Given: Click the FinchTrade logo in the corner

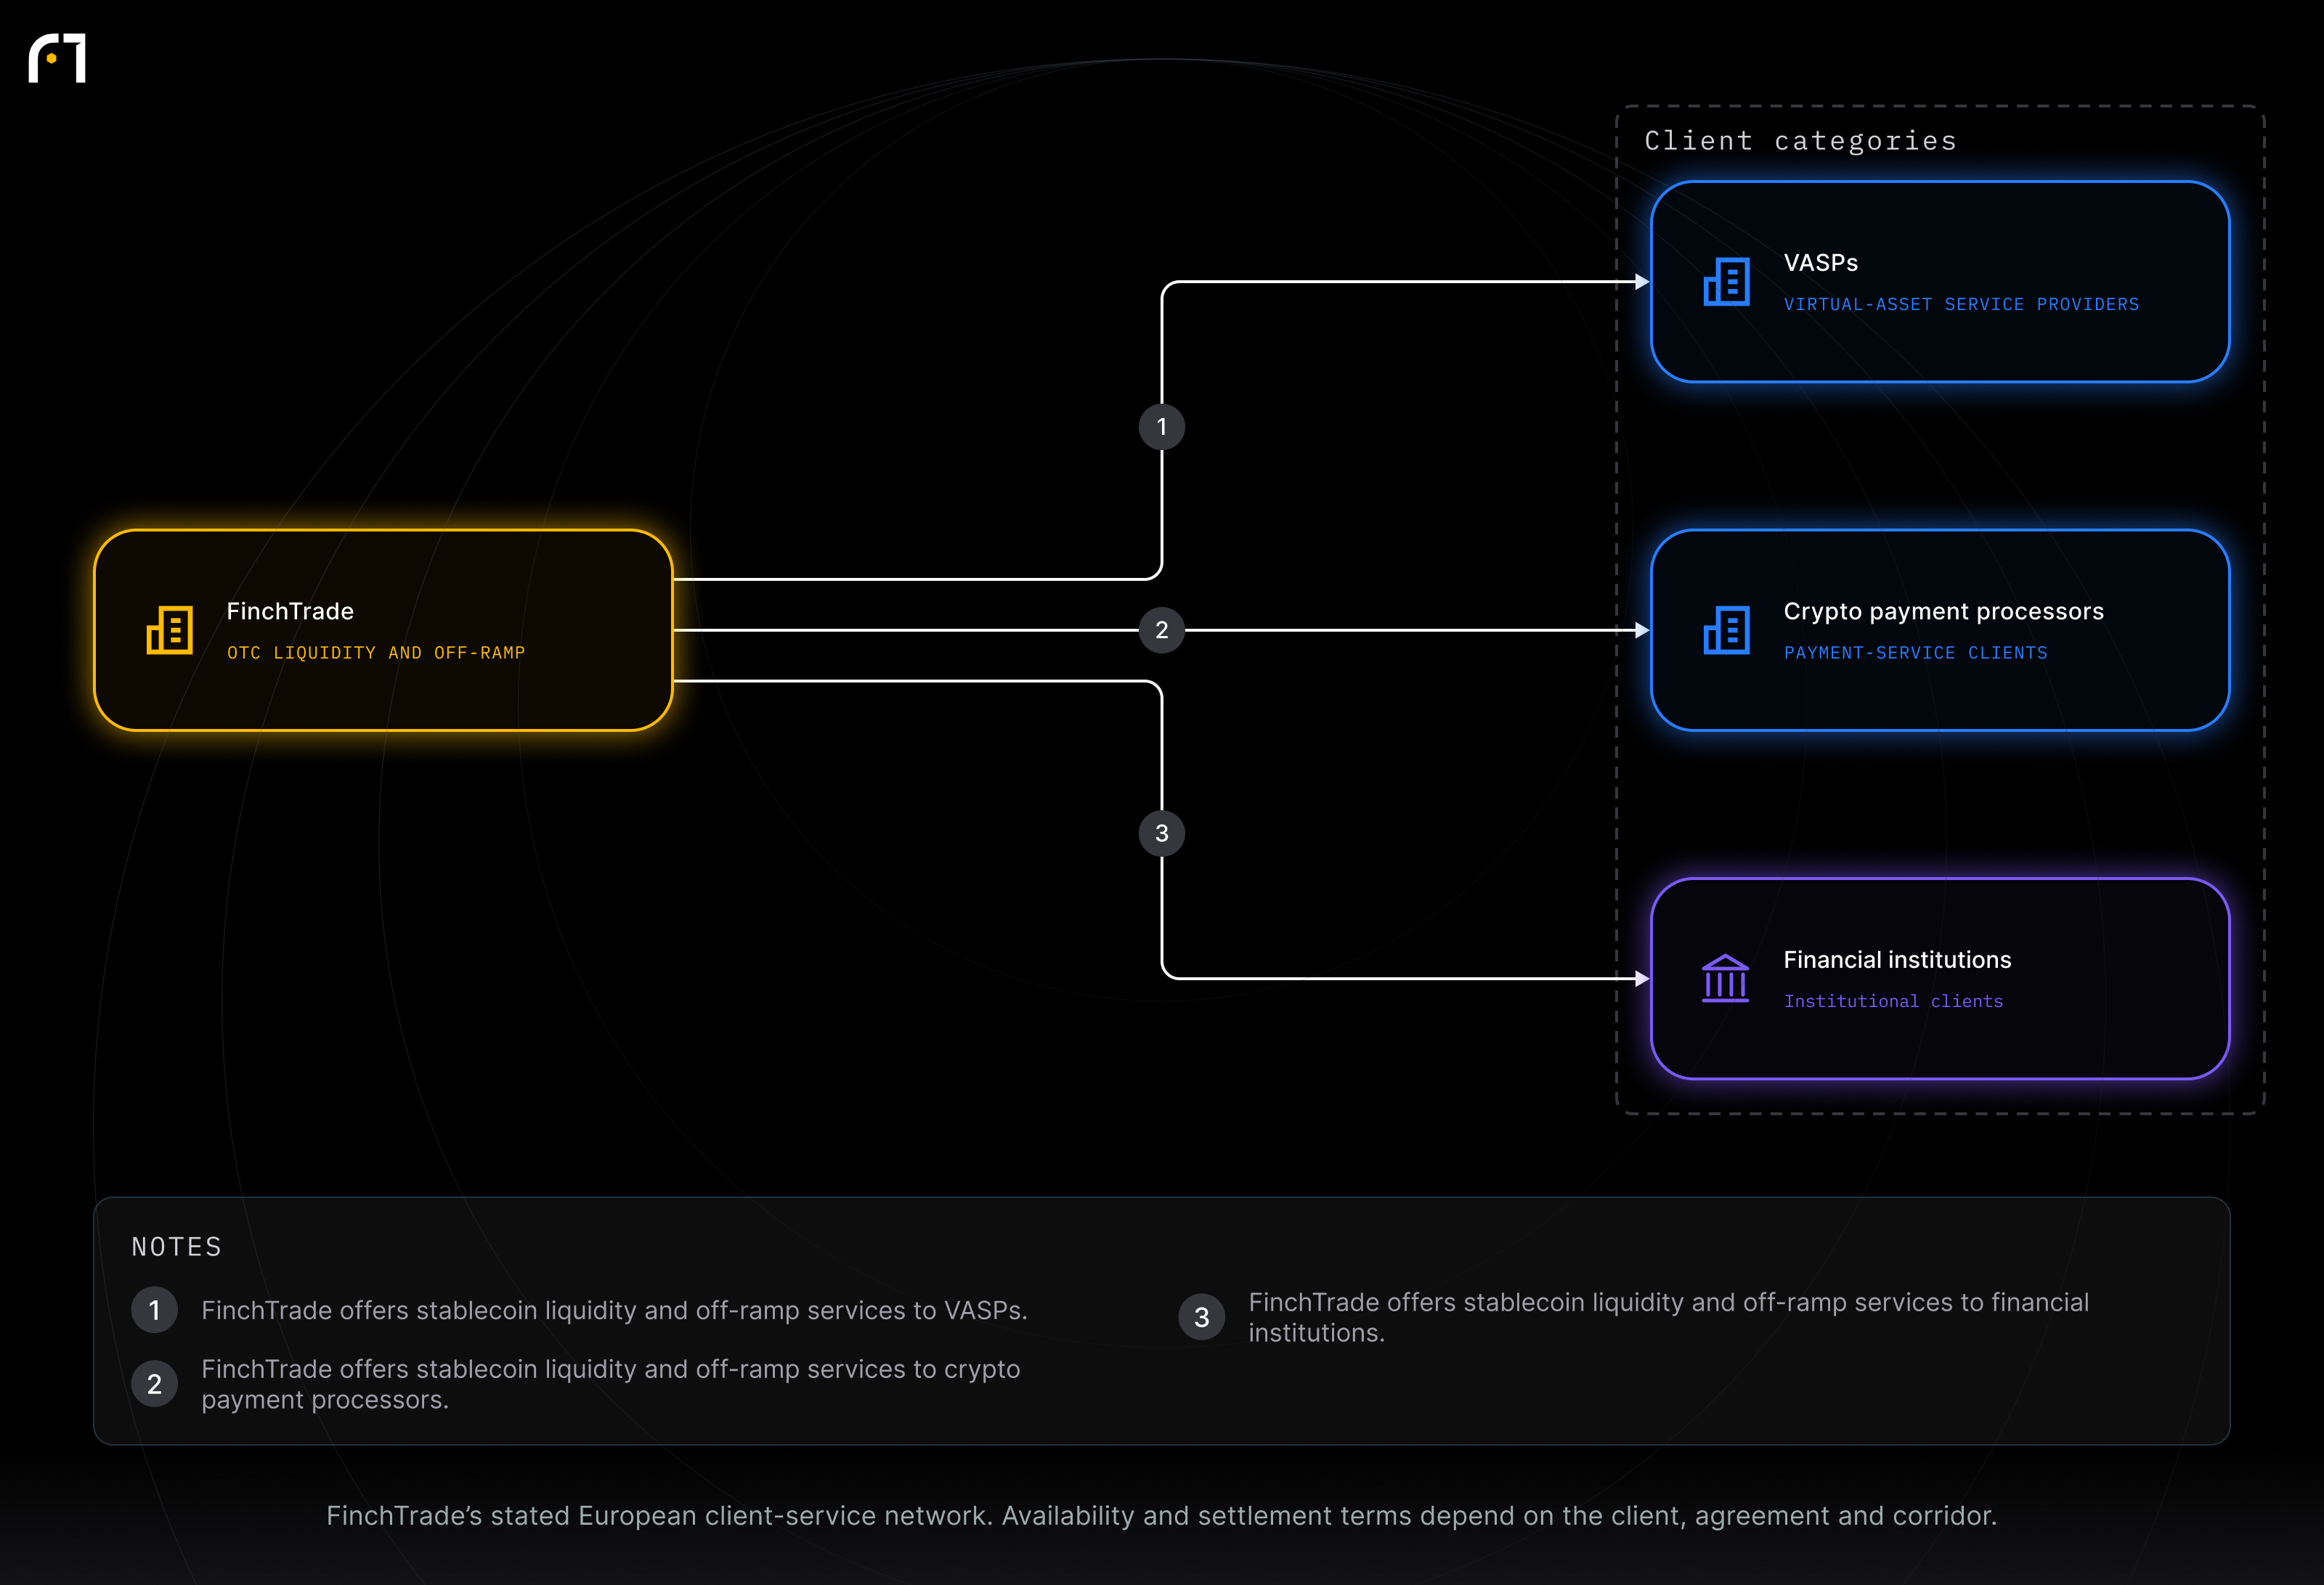Looking at the screenshot, I should pyautogui.click(x=57, y=58).
